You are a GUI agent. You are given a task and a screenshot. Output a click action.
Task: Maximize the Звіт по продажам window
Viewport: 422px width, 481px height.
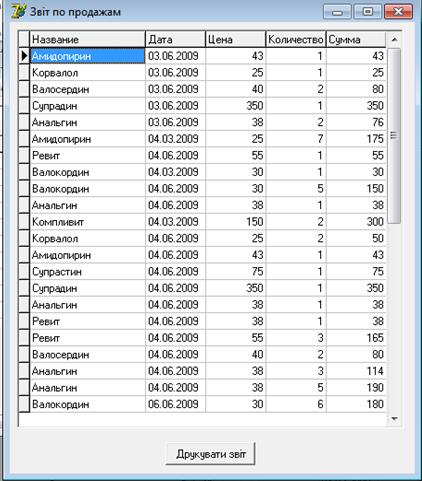pyautogui.click(x=367, y=12)
